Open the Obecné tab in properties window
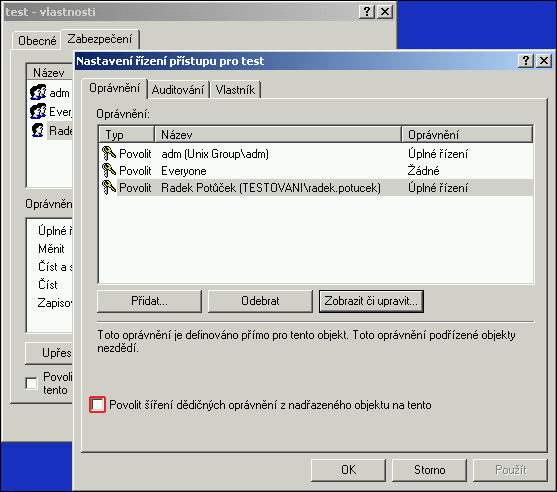 (x=37, y=41)
